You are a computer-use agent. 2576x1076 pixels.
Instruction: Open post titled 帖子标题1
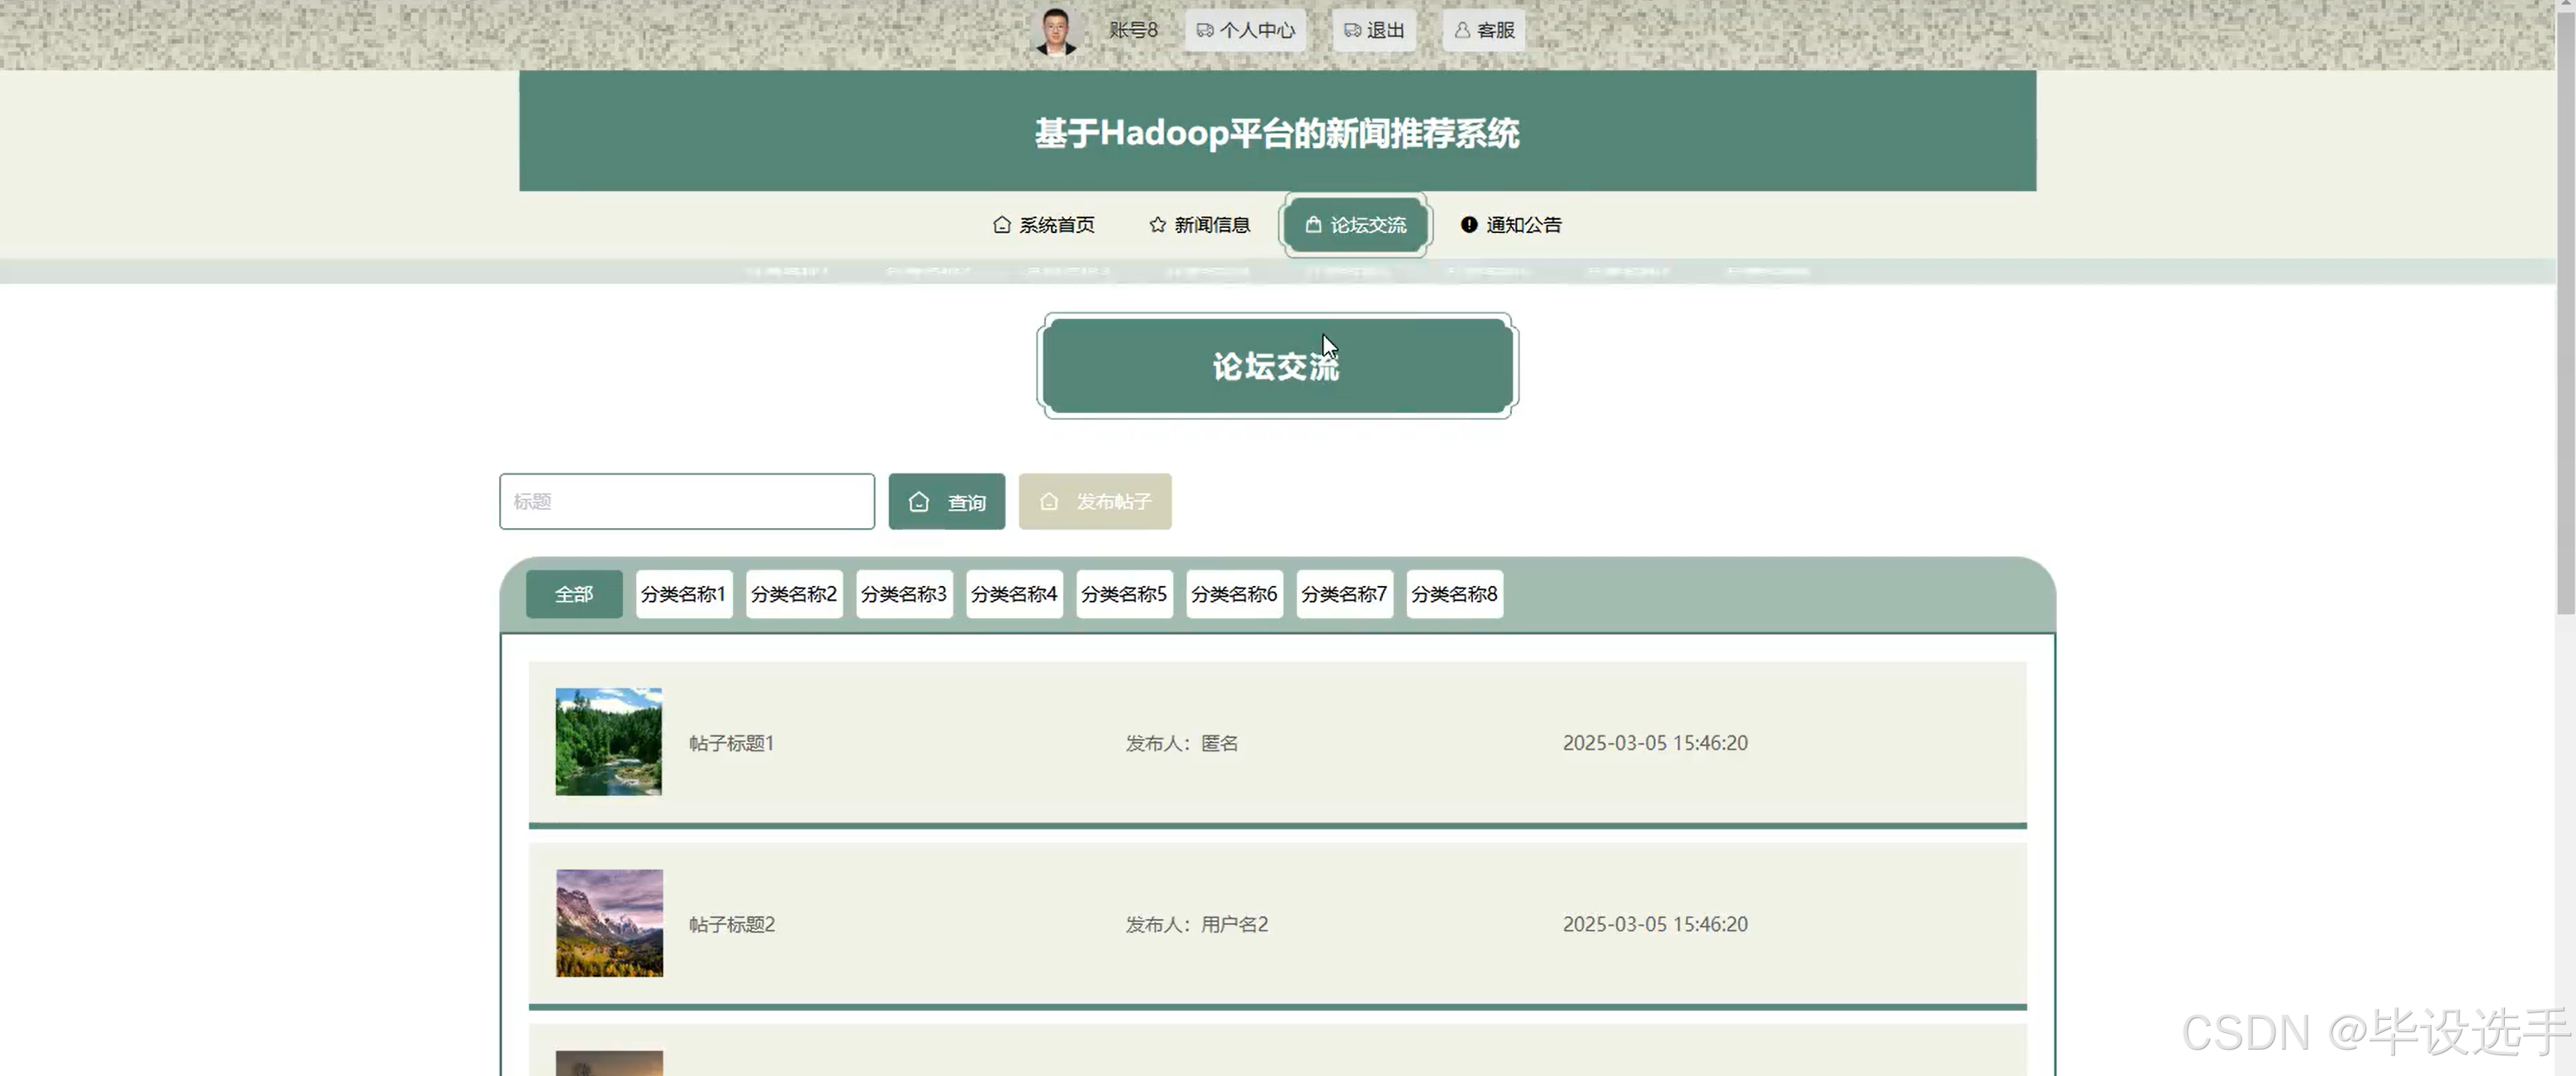[731, 743]
